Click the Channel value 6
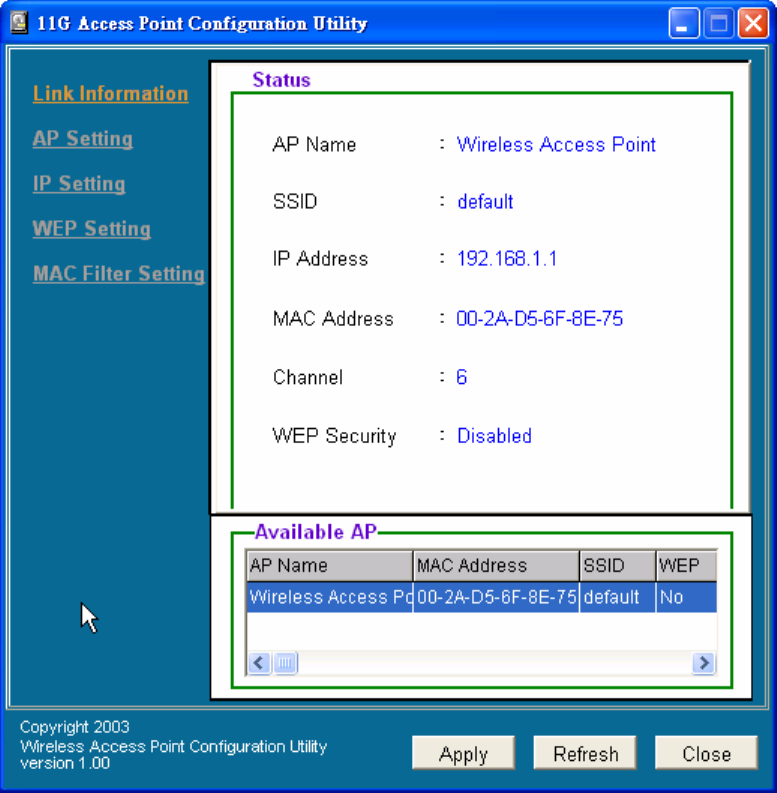Image resolution: width=777 pixels, height=793 pixels. 461,377
